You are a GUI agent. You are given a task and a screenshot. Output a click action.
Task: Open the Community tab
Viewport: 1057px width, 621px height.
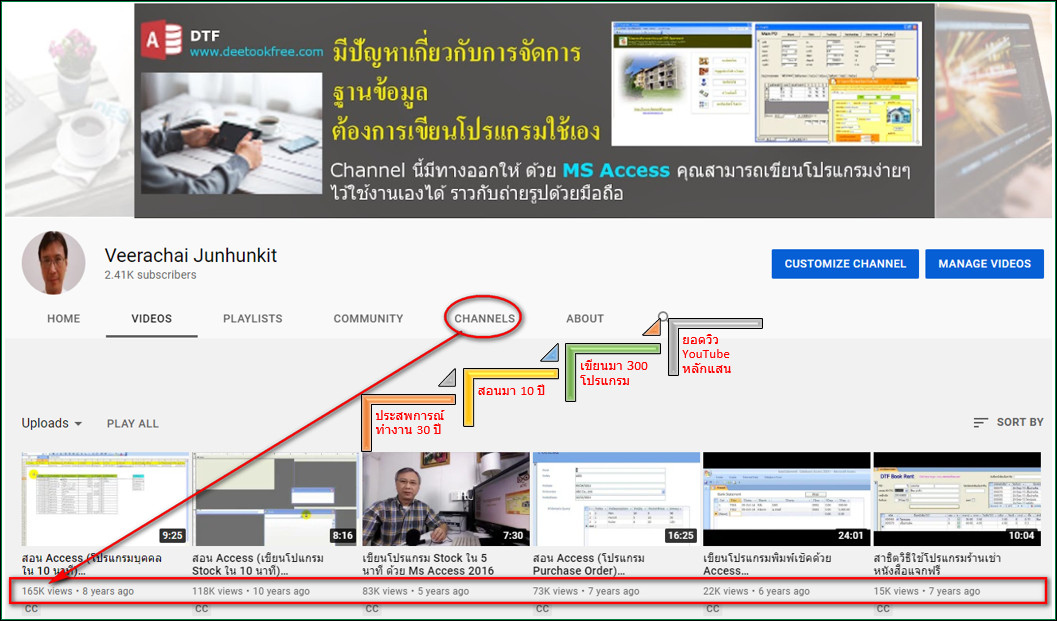tap(368, 318)
